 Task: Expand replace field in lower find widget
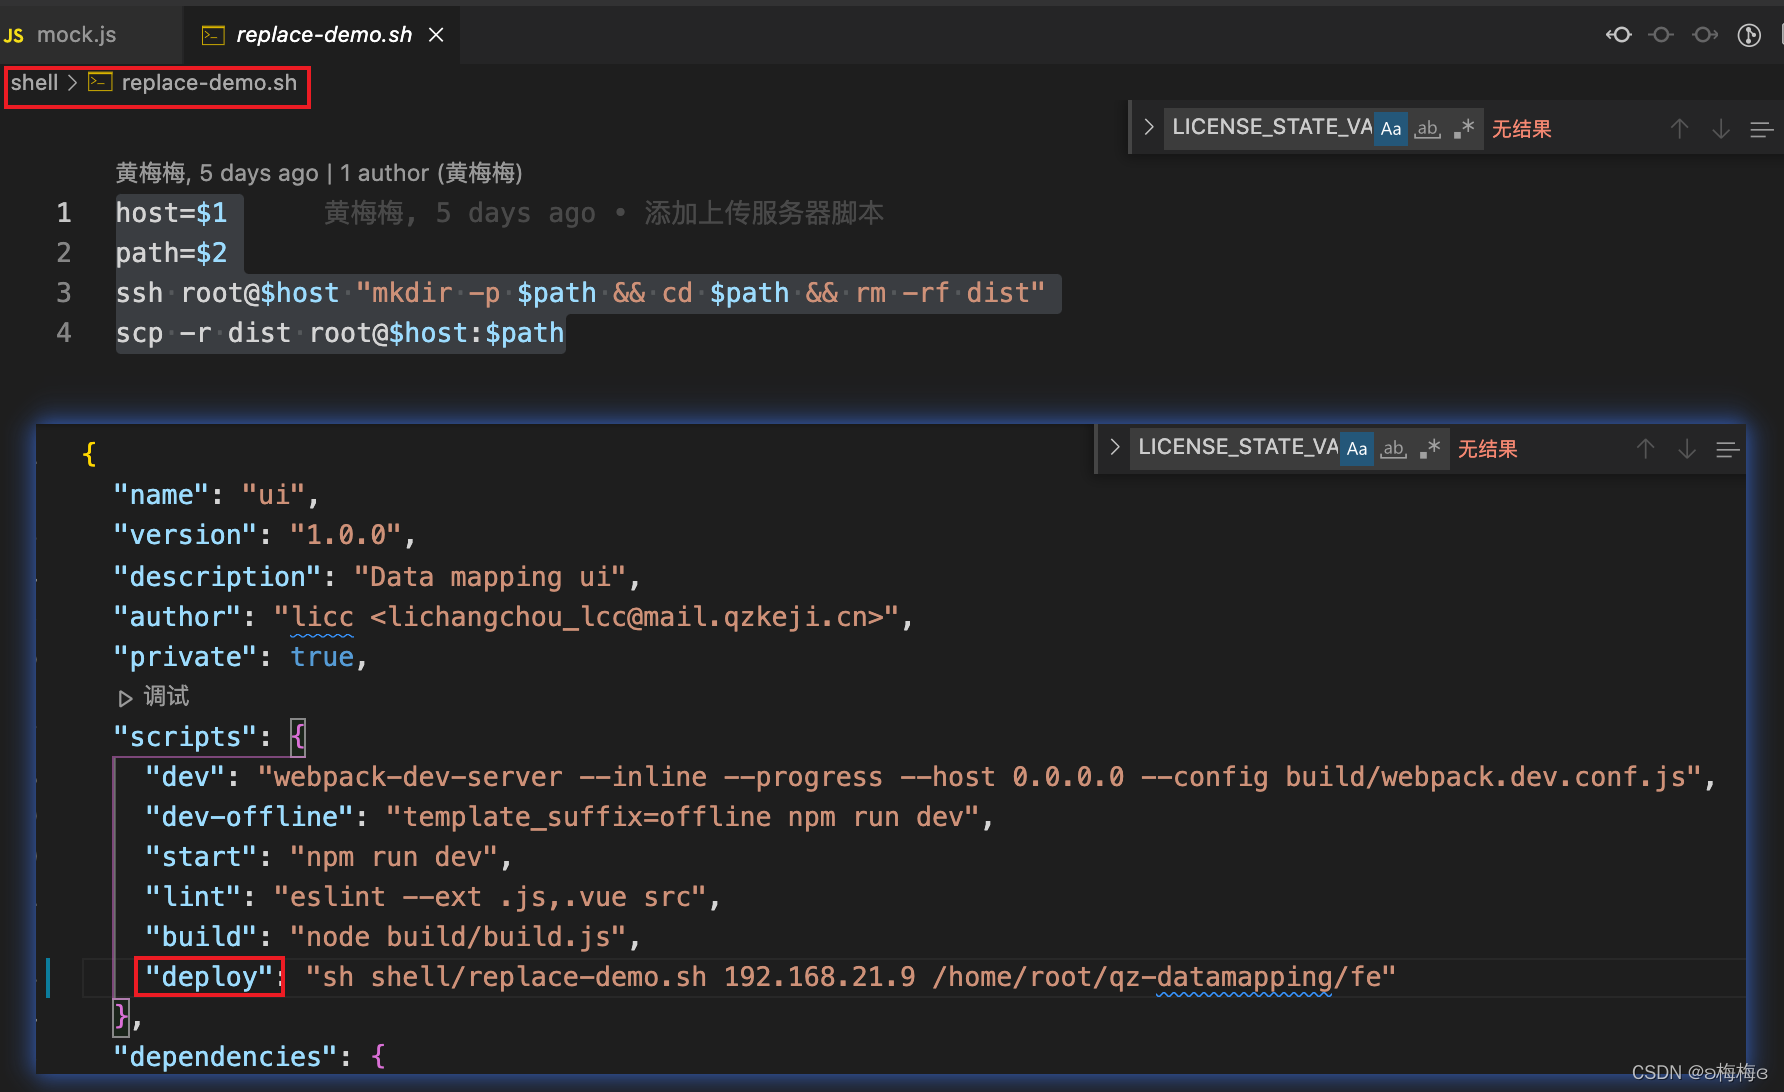[x=1115, y=447]
